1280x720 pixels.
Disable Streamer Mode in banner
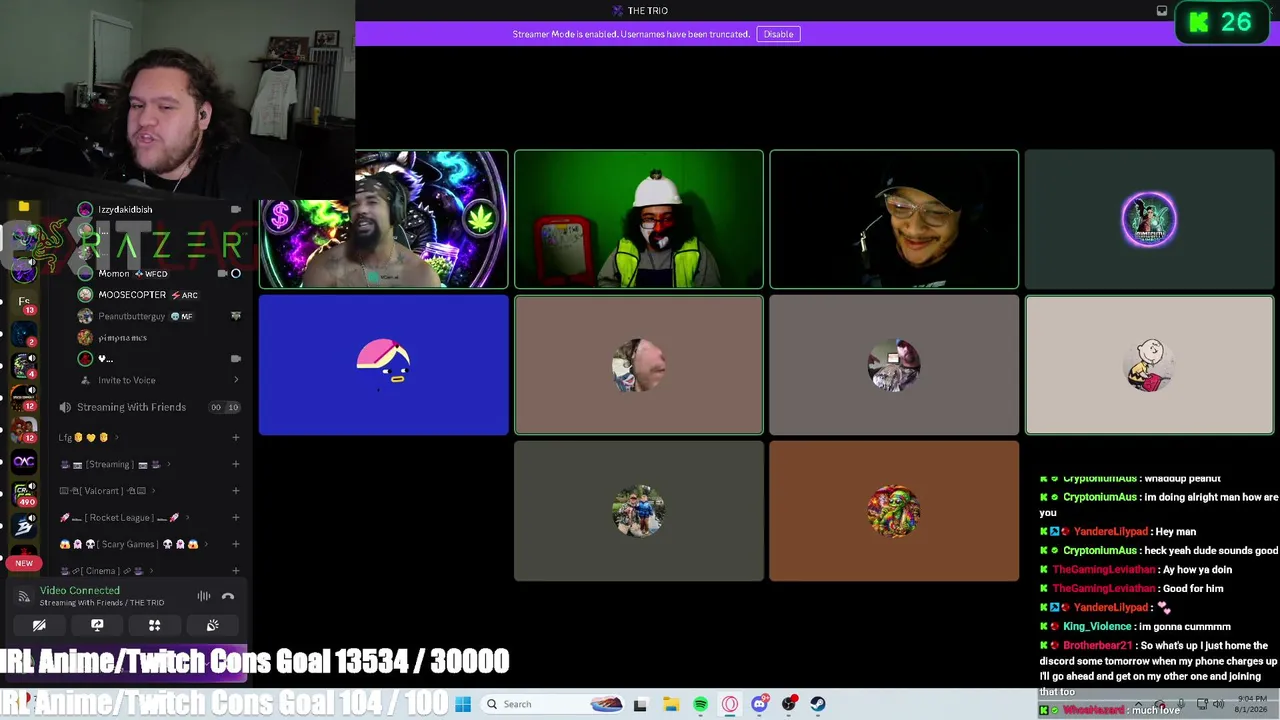coord(778,34)
